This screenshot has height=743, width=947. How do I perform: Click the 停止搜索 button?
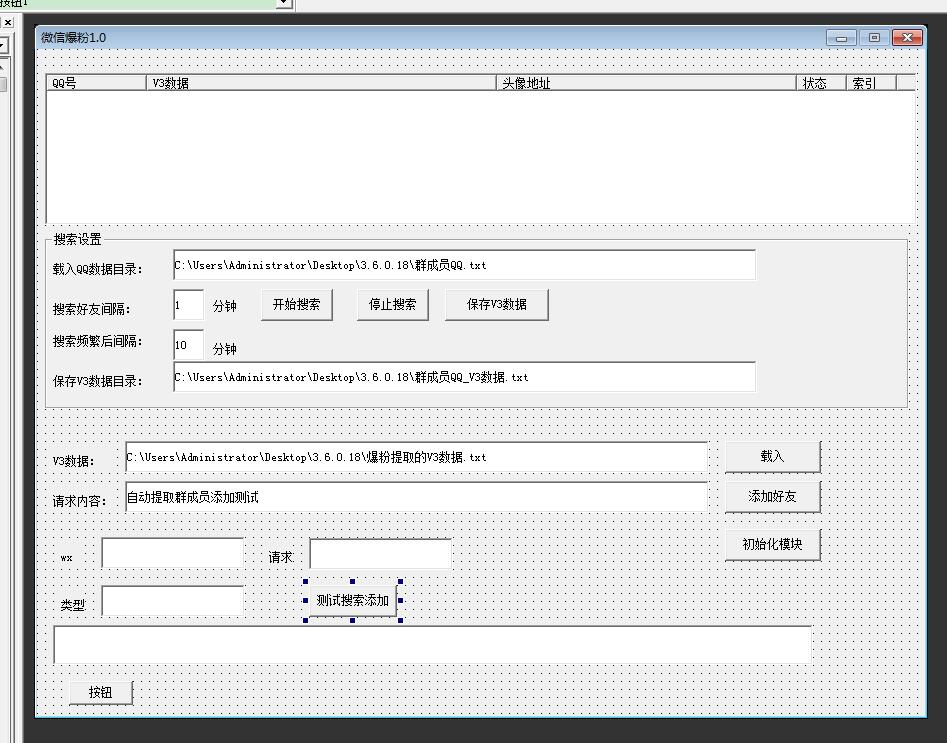pyautogui.click(x=393, y=304)
